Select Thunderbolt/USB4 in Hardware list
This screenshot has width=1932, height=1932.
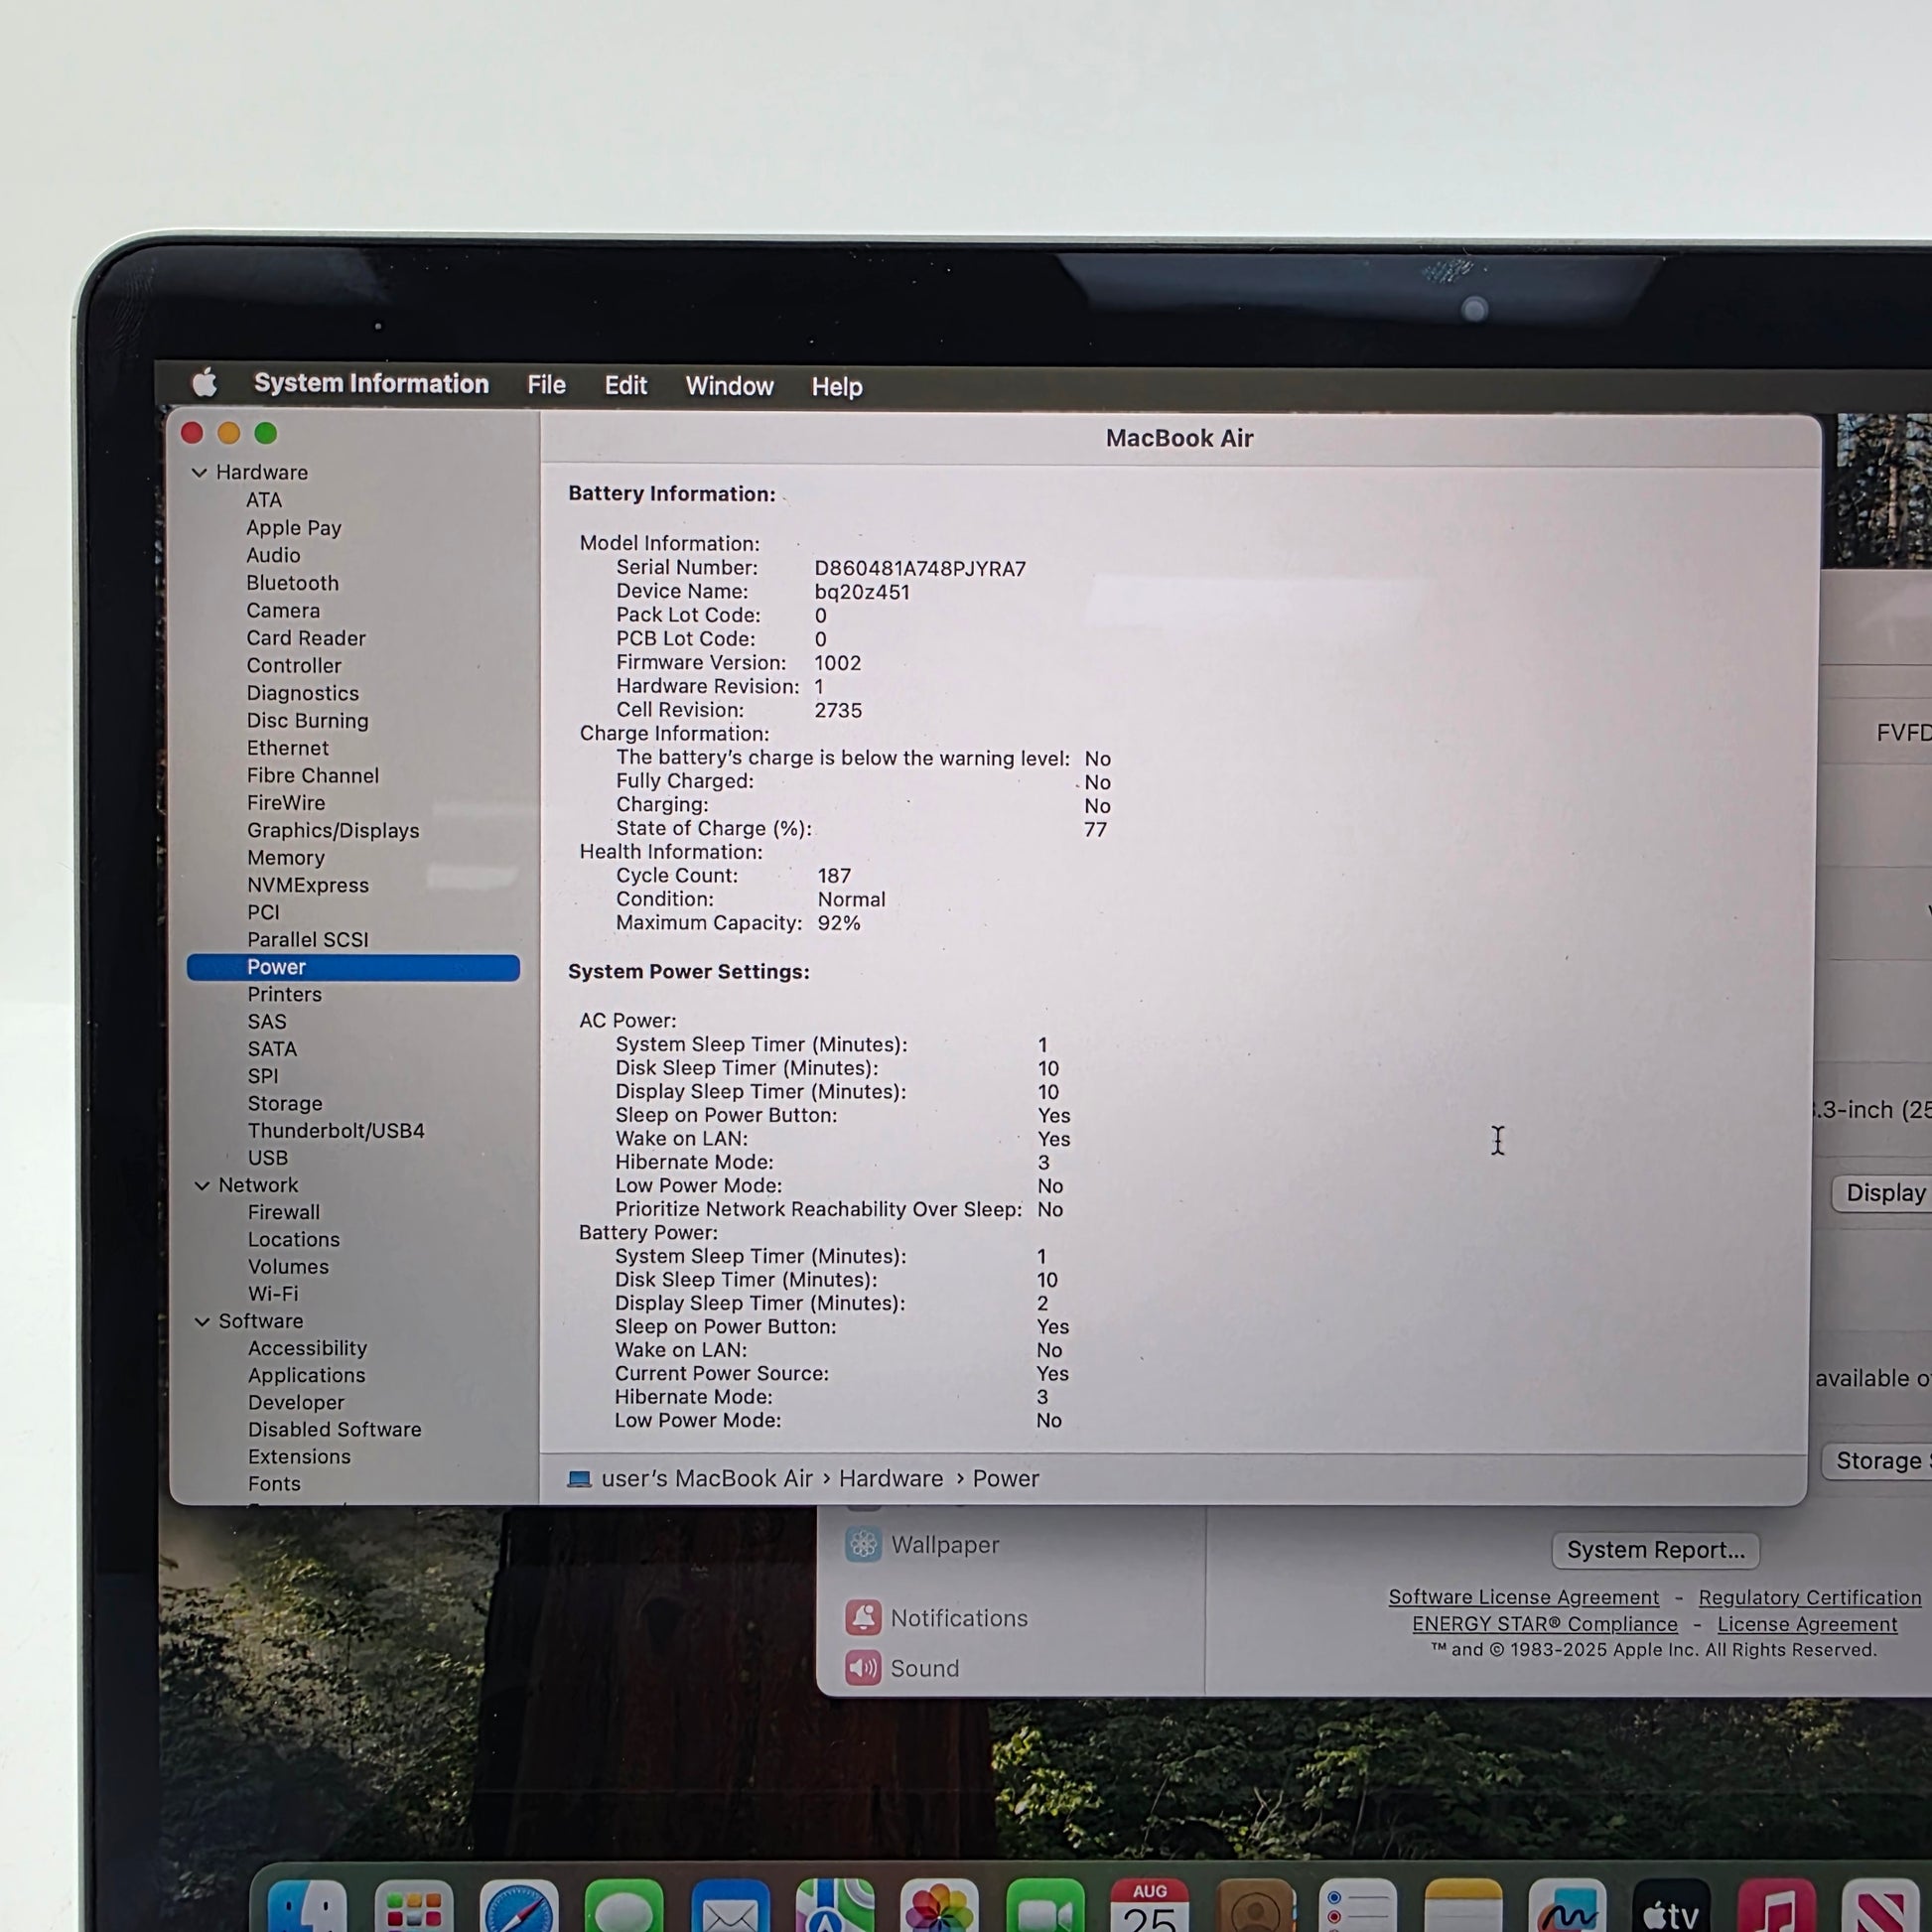pyautogui.click(x=336, y=1130)
